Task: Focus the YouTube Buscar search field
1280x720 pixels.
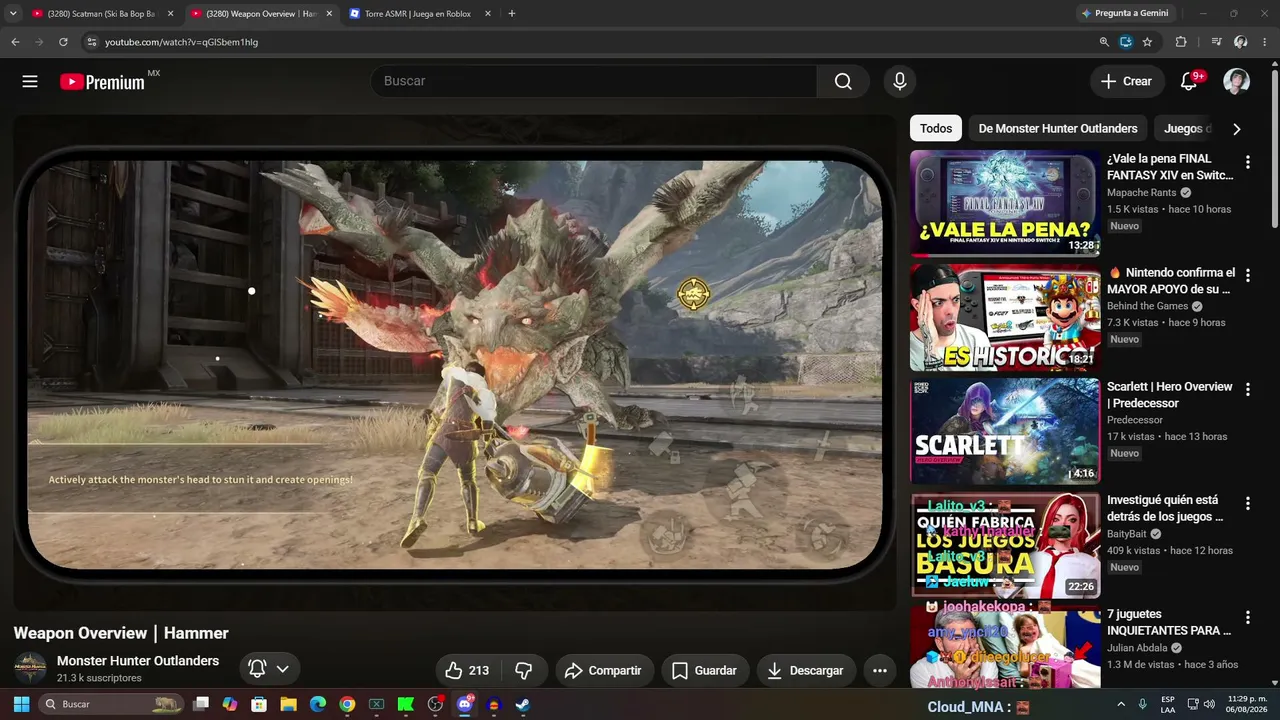Action: pyautogui.click(x=594, y=82)
